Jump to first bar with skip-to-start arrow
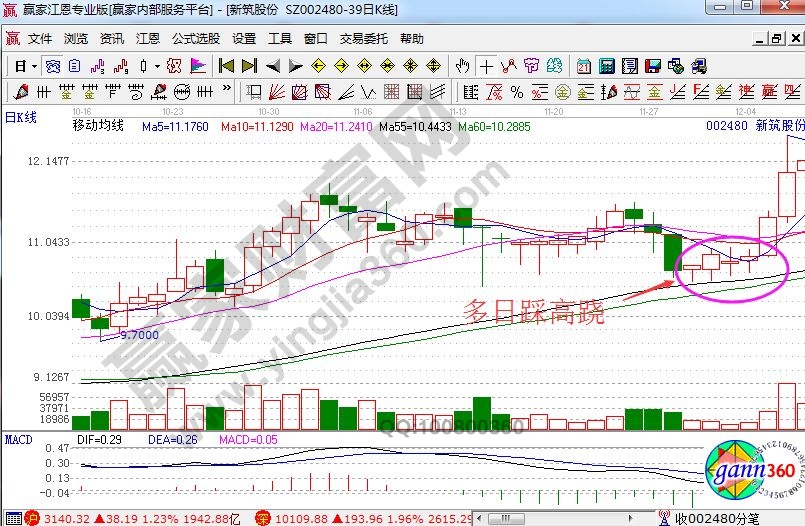Viewport: 805px width, 526px height. click(226, 66)
